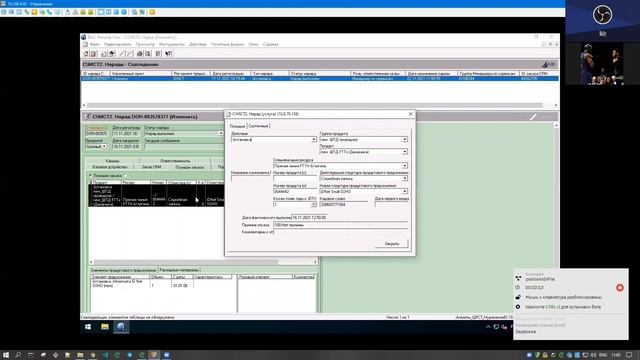
Task: Expand the Группа продукта dropdown
Action: (x=404, y=140)
